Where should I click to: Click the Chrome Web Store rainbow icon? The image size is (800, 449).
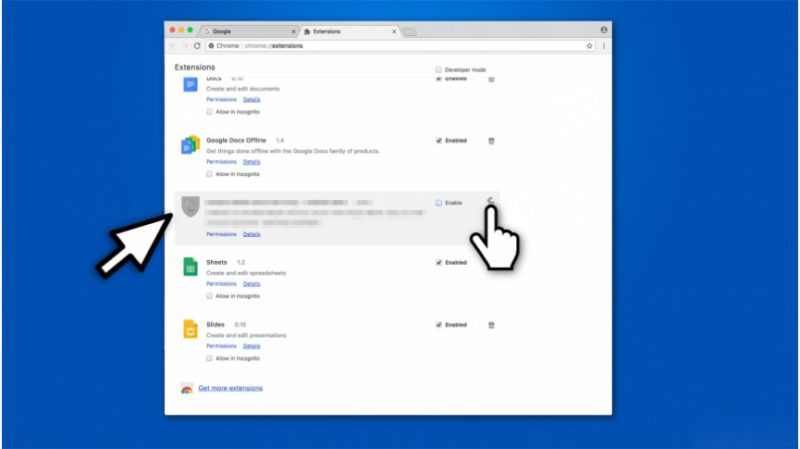click(x=186, y=388)
